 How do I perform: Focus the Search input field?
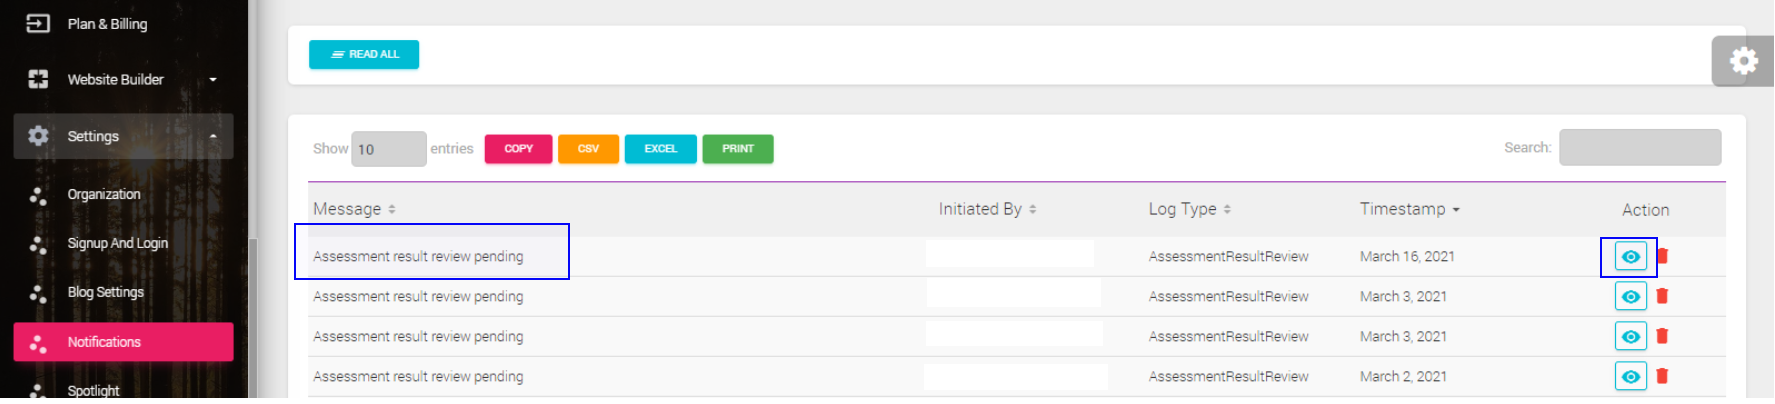pyautogui.click(x=1640, y=148)
